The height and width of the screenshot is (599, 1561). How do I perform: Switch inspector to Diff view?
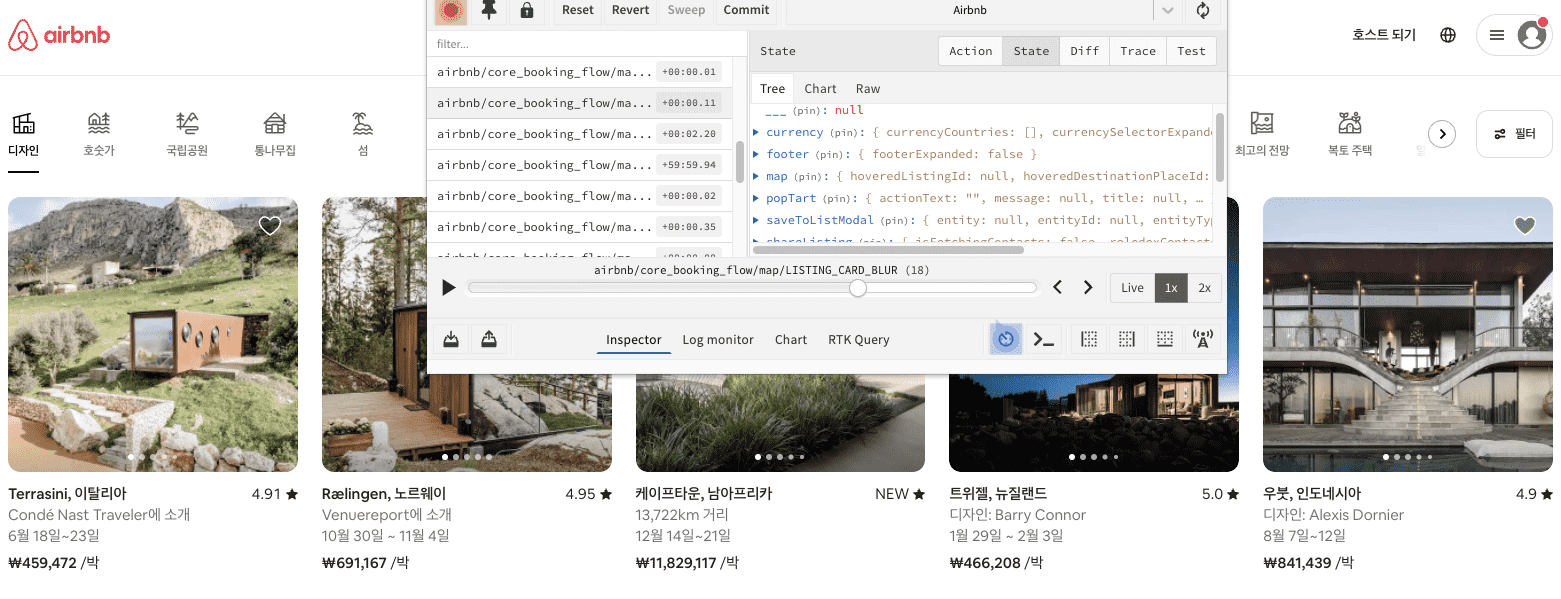coord(1085,51)
